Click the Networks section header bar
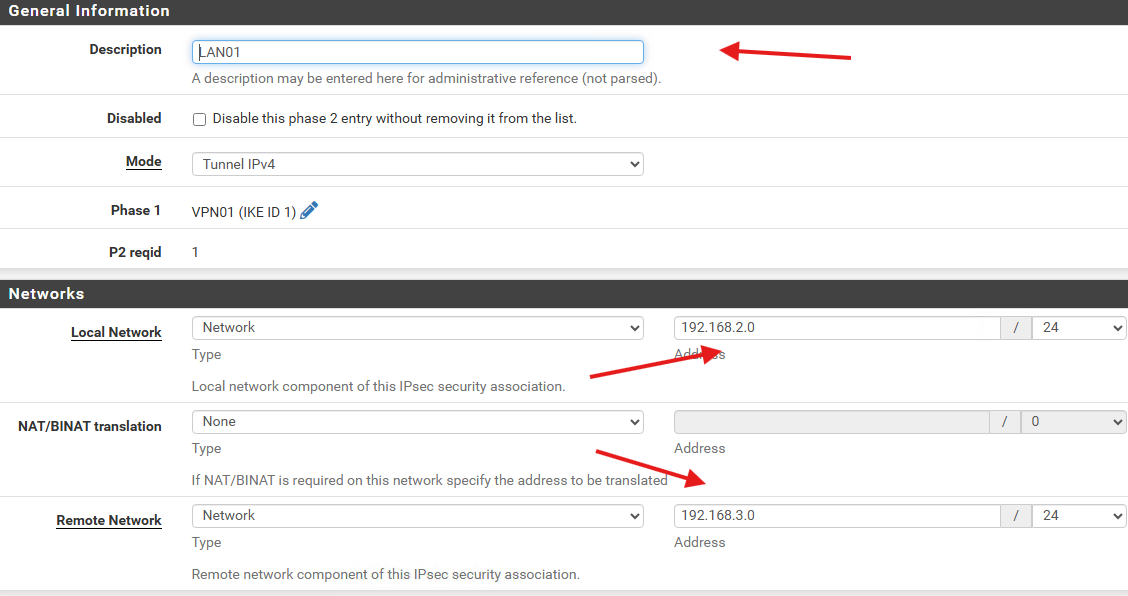 click(564, 294)
